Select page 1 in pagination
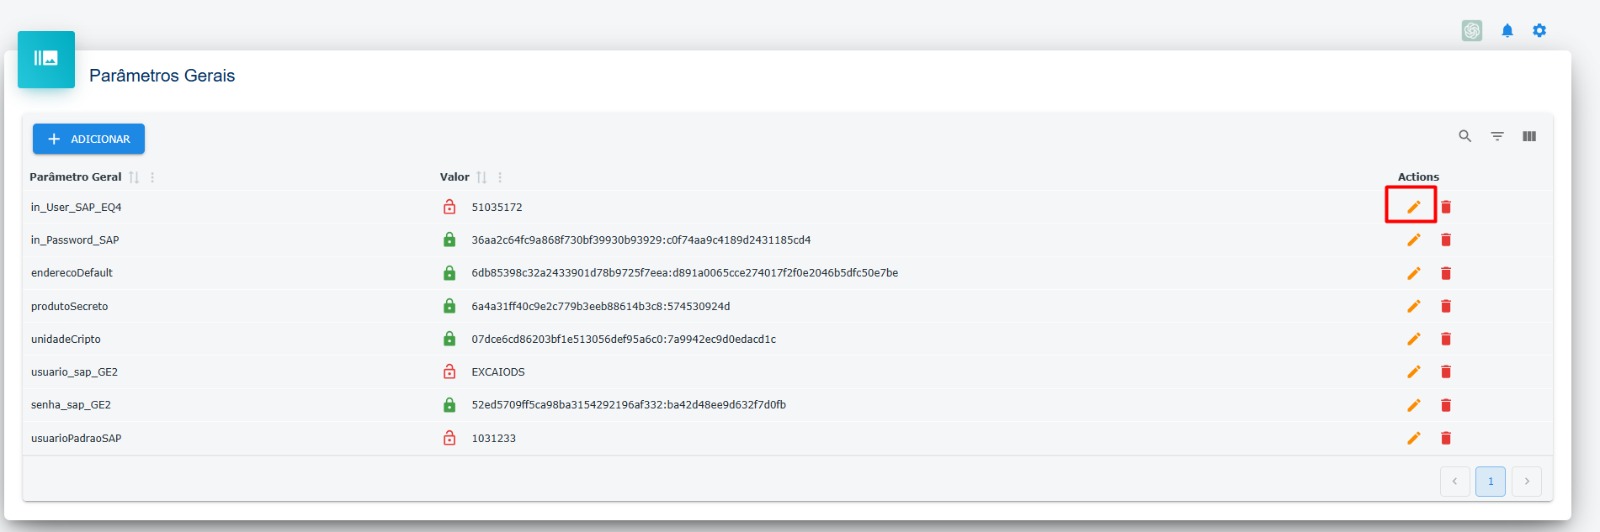The width and height of the screenshot is (1600, 532). 1490,481
